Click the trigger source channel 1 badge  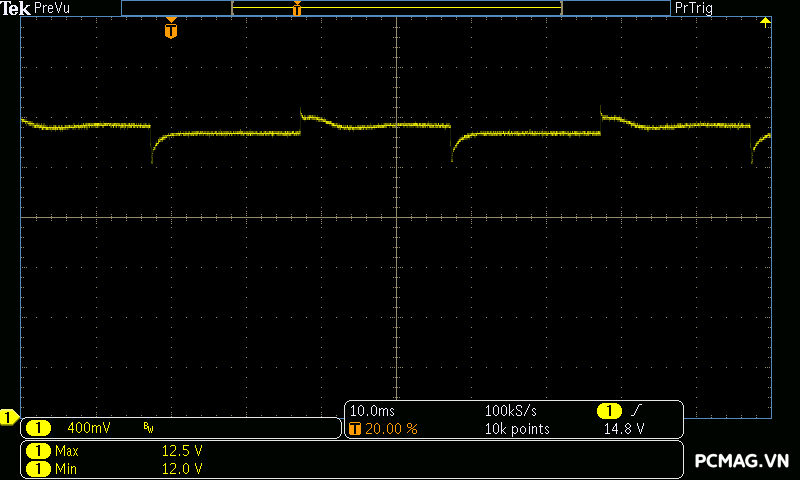609,411
